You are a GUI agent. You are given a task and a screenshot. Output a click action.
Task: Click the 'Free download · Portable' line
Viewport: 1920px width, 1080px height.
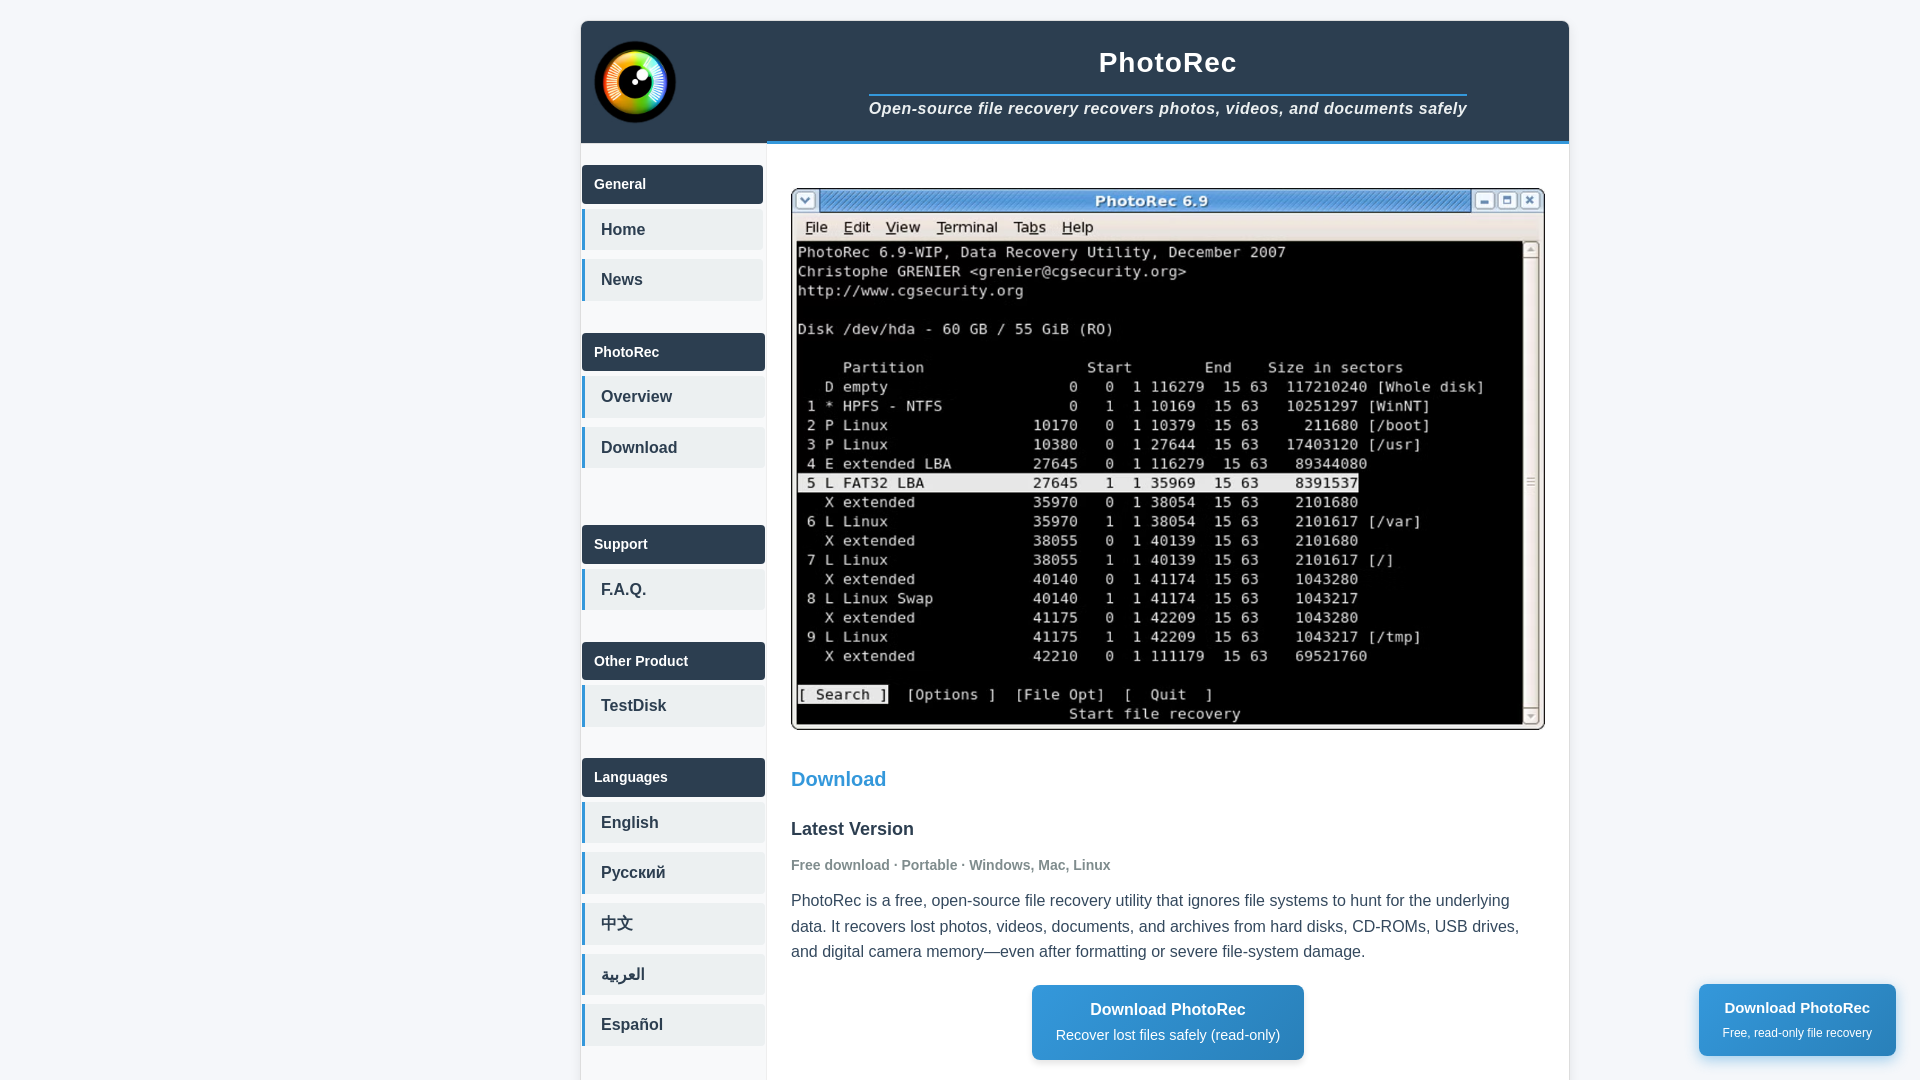pyautogui.click(x=950, y=865)
